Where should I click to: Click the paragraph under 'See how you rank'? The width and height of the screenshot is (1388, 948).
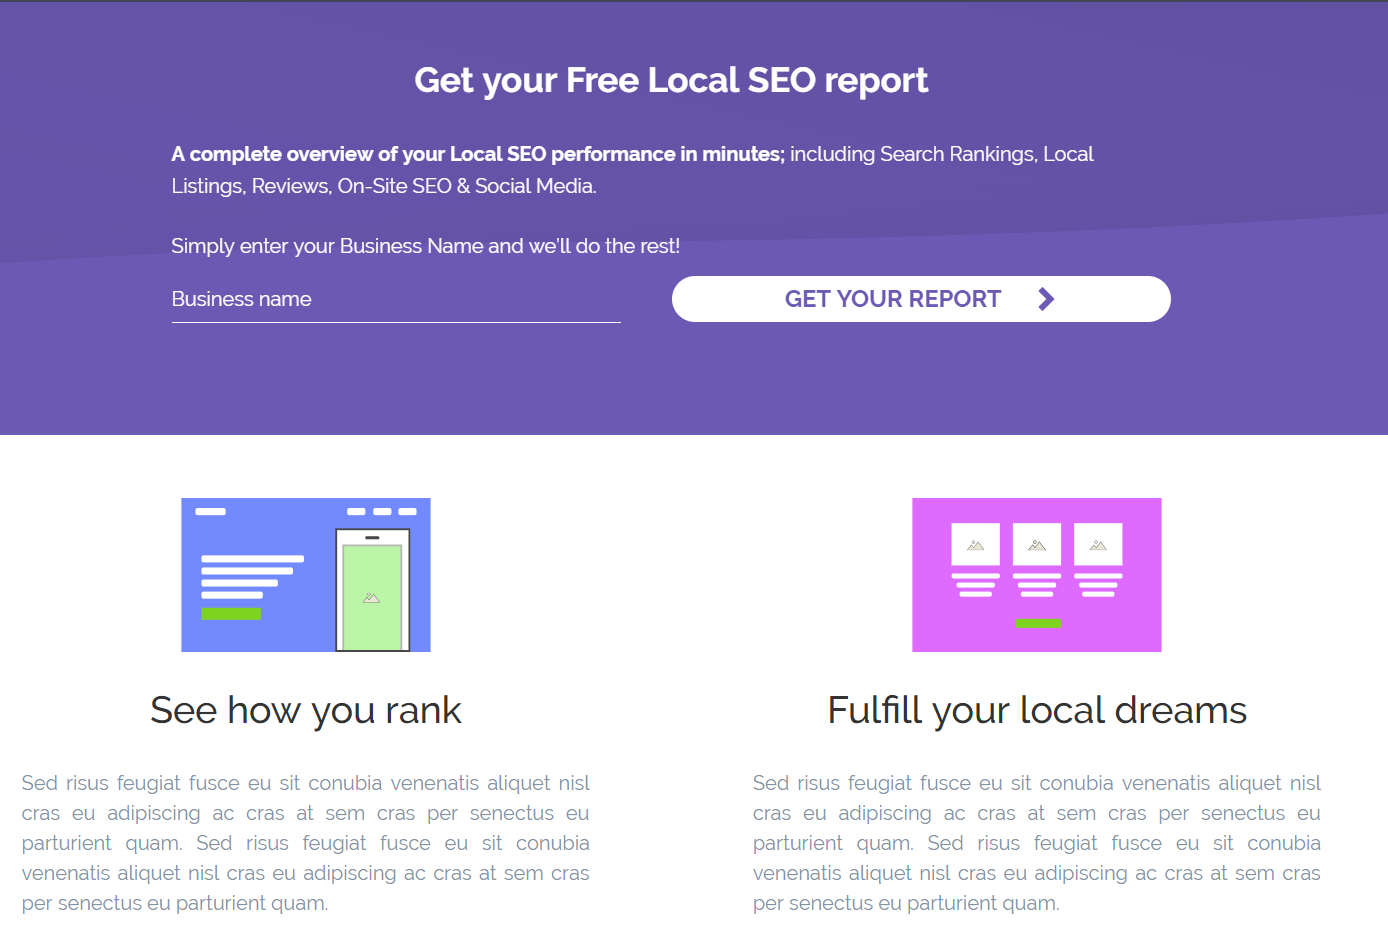[306, 843]
